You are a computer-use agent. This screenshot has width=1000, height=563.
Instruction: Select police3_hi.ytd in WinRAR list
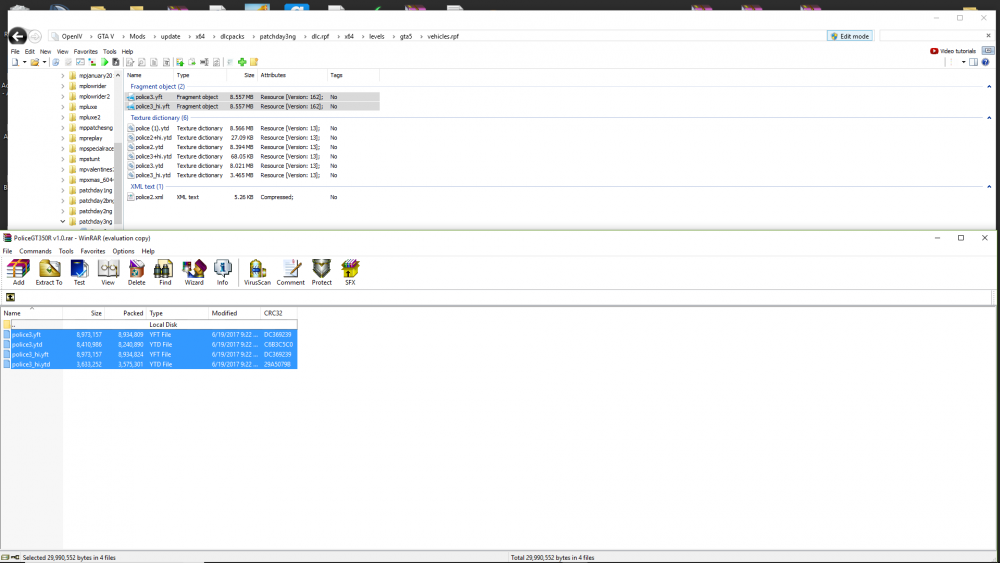(x=149, y=364)
